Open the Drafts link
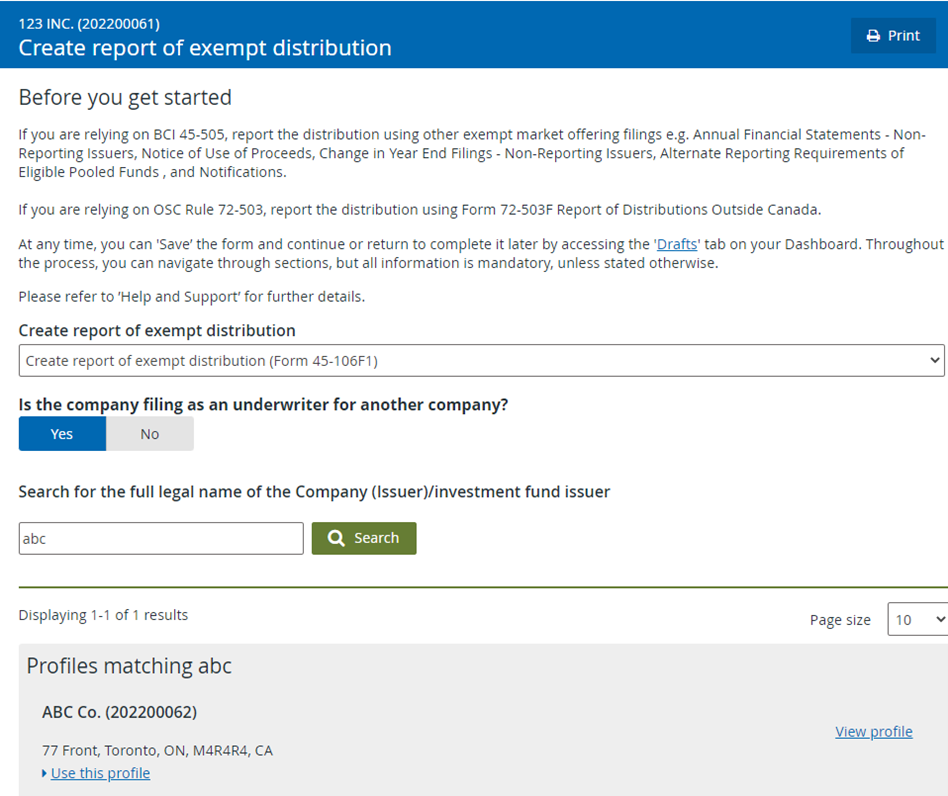 coord(677,244)
